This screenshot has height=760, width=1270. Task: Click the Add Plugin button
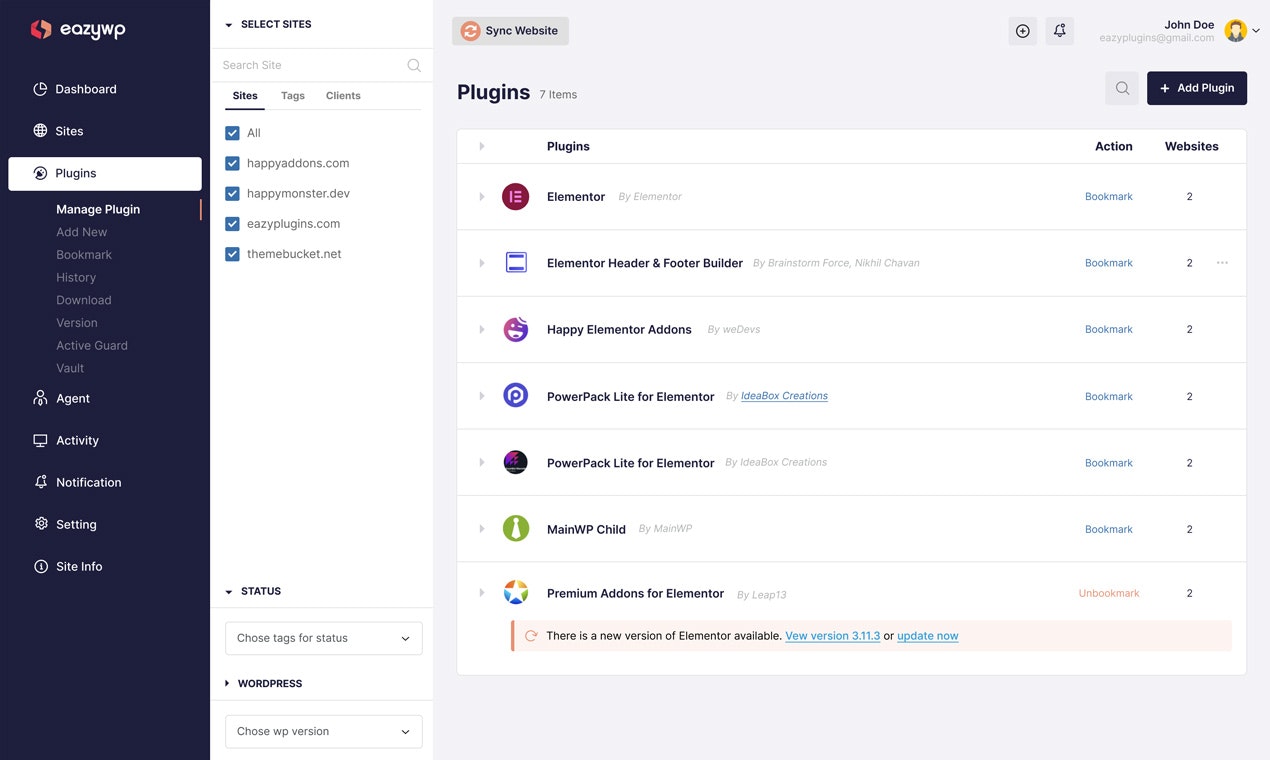coord(1197,88)
